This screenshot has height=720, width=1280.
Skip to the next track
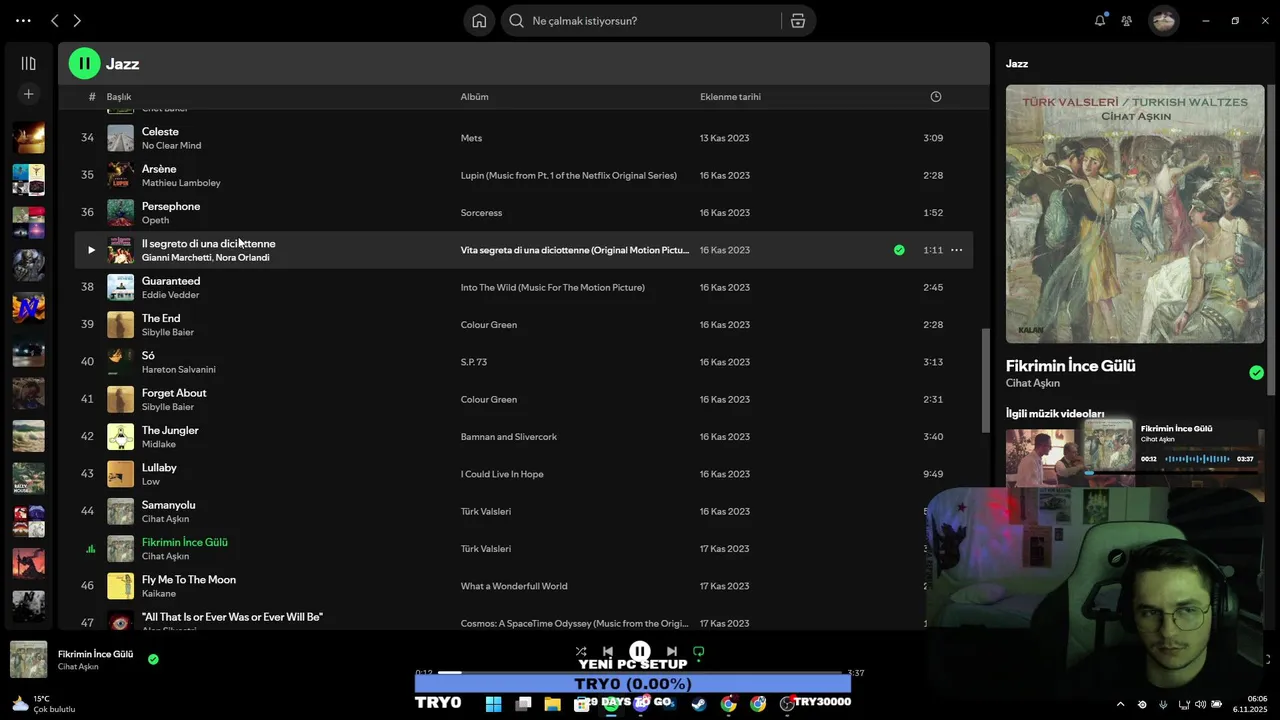pyautogui.click(x=672, y=651)
